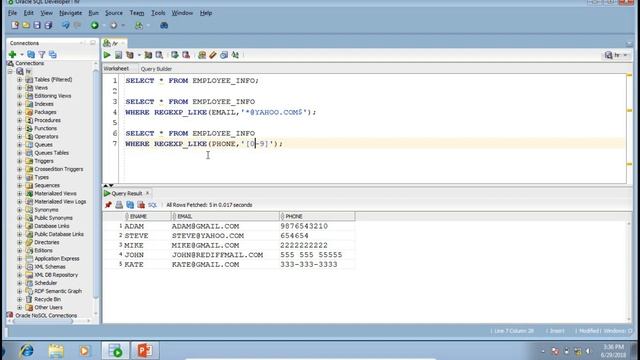Click the funnel Filter icon in Connections panel
The height and width of the screenshot is (360, 640).
tap(42, 54)
